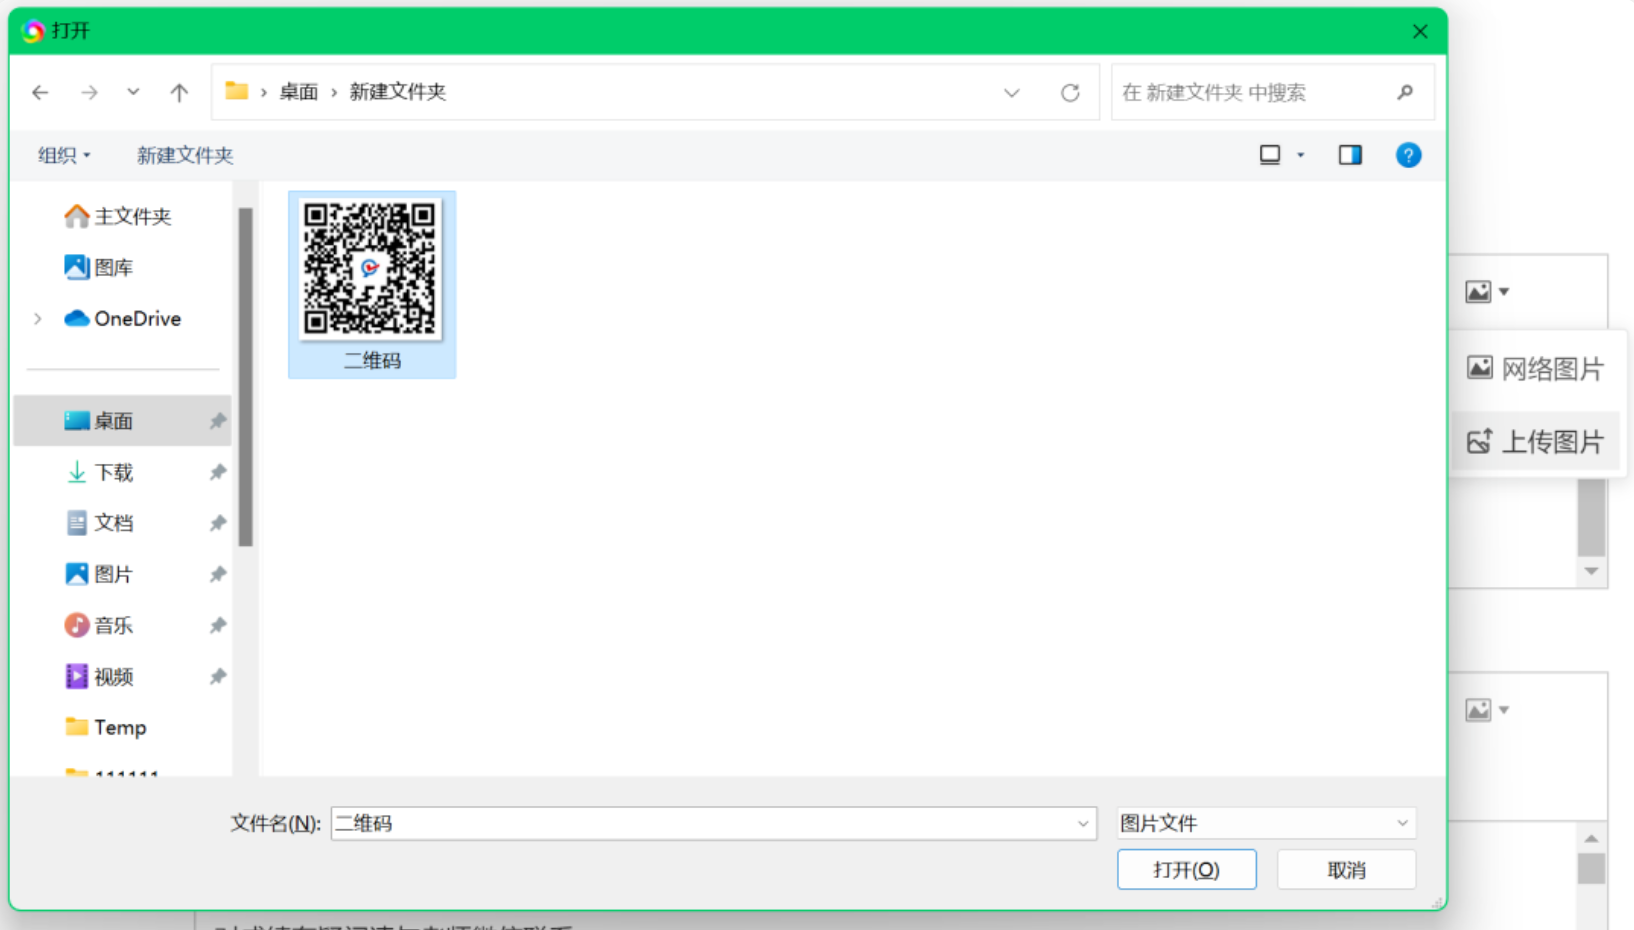Open the 组织 menu
The height and width of the screenshot is (930, 1634).
coord(64,155)
